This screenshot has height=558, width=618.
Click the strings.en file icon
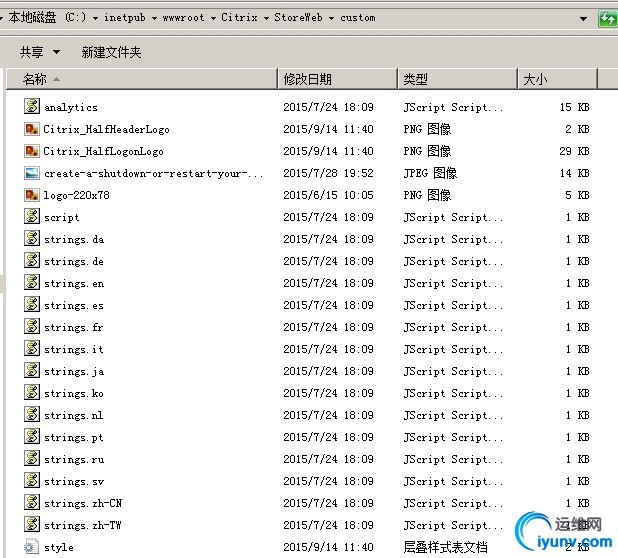click(x=32, y=283)
